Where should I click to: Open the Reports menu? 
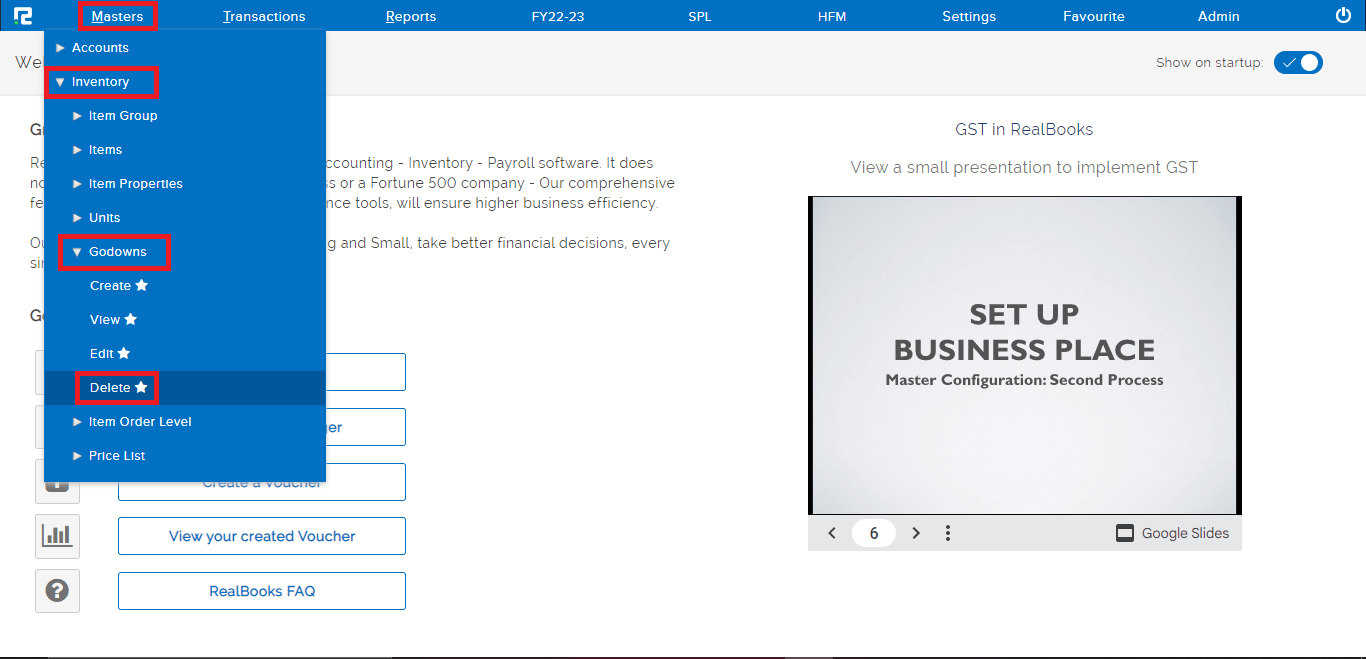coord(411,16)
